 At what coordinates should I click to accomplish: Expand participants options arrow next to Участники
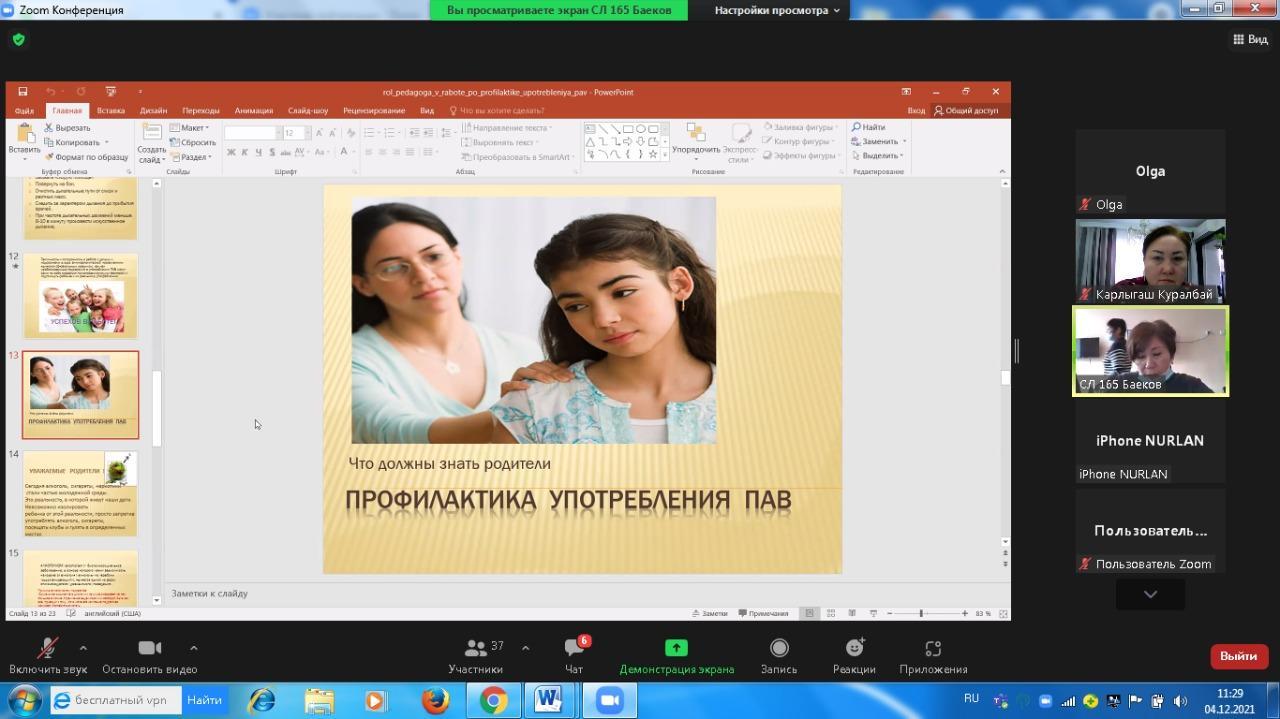pos(526,648)
